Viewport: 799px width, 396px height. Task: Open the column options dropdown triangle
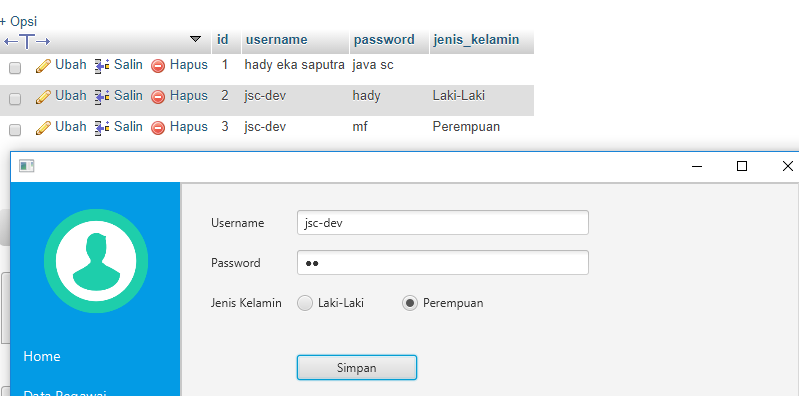pos(195,39)
